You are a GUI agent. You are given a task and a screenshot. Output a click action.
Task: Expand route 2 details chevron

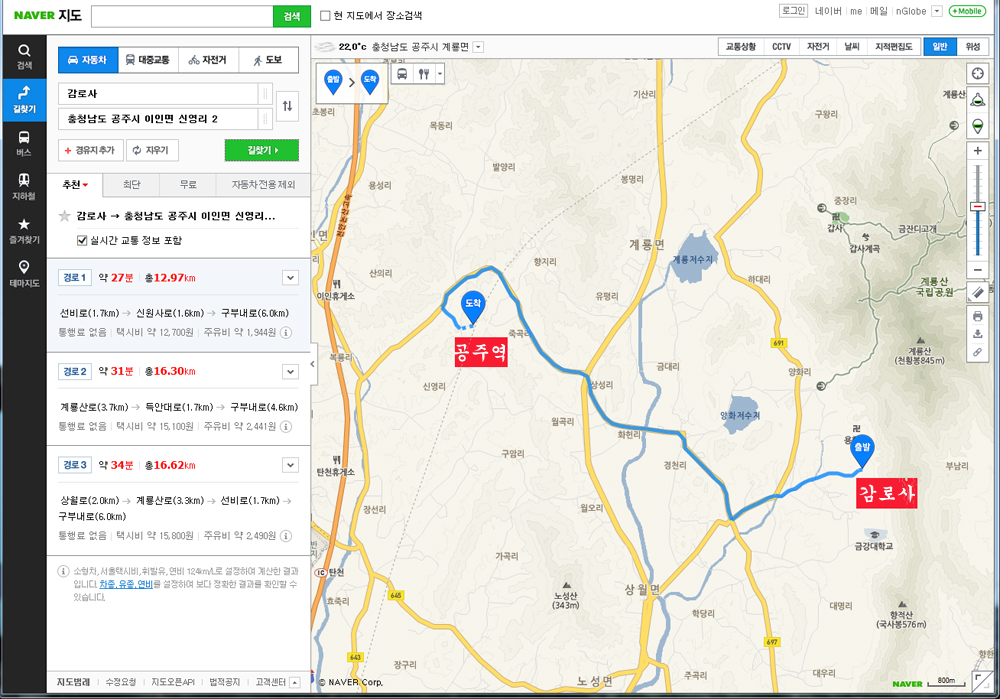click(x=290, y=372)
